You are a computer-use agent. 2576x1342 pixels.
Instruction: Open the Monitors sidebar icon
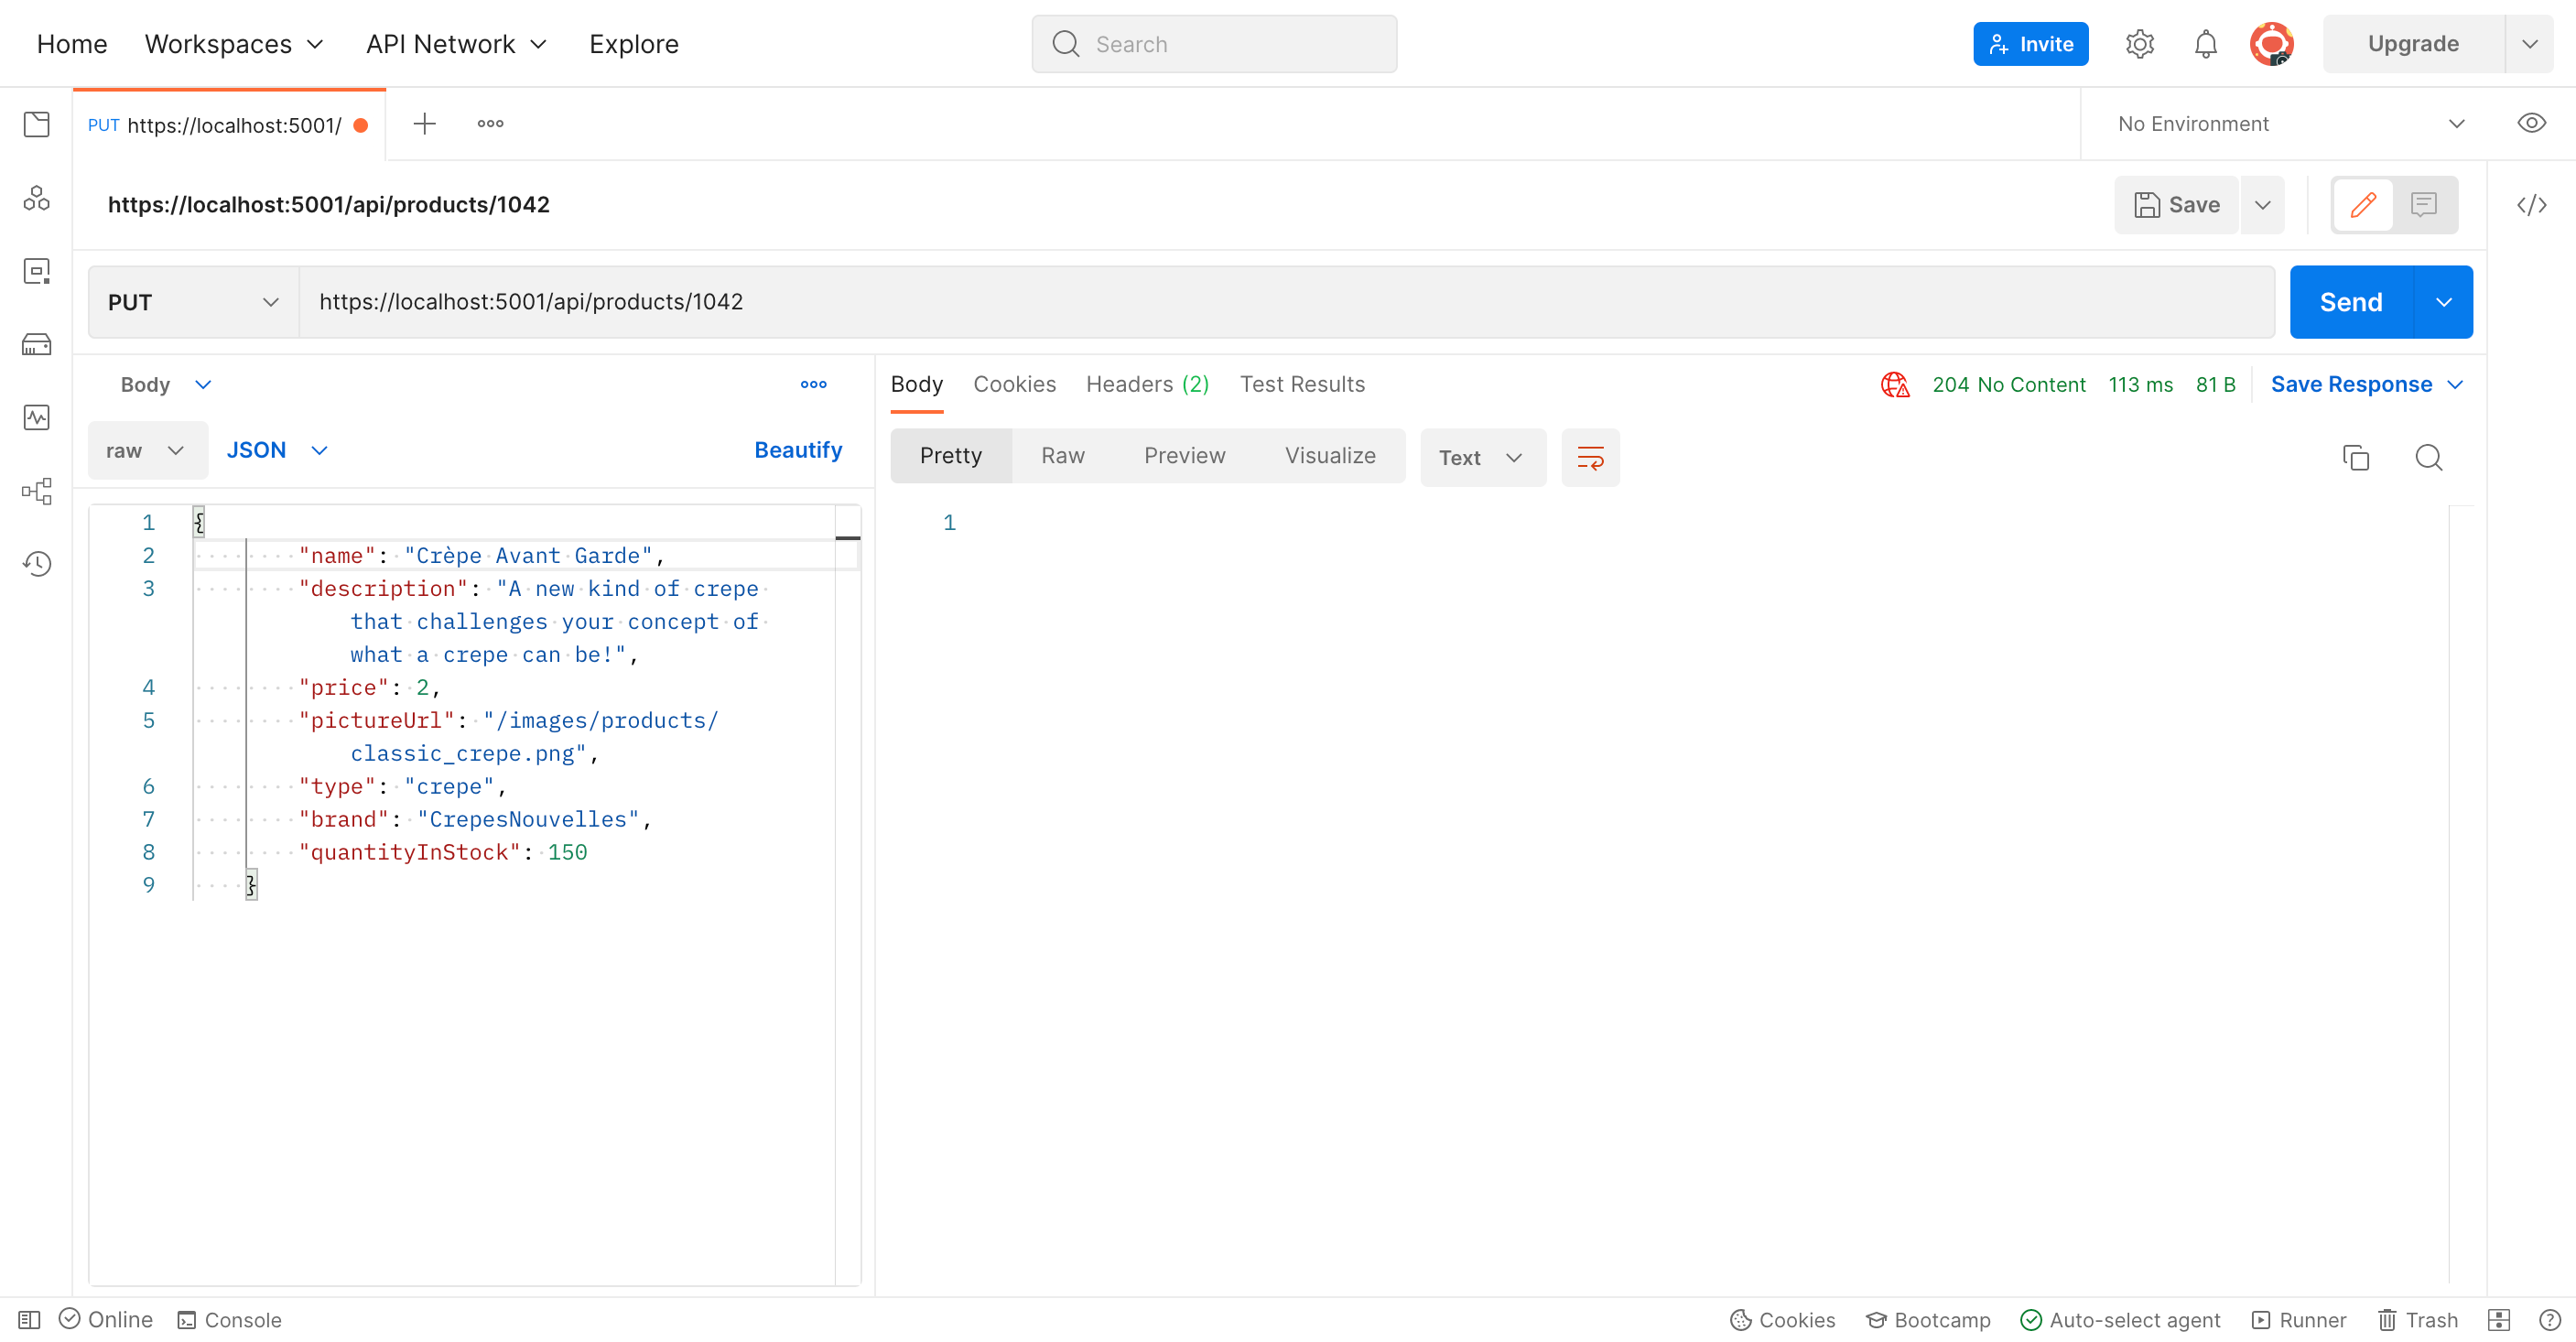click(37, 418)
